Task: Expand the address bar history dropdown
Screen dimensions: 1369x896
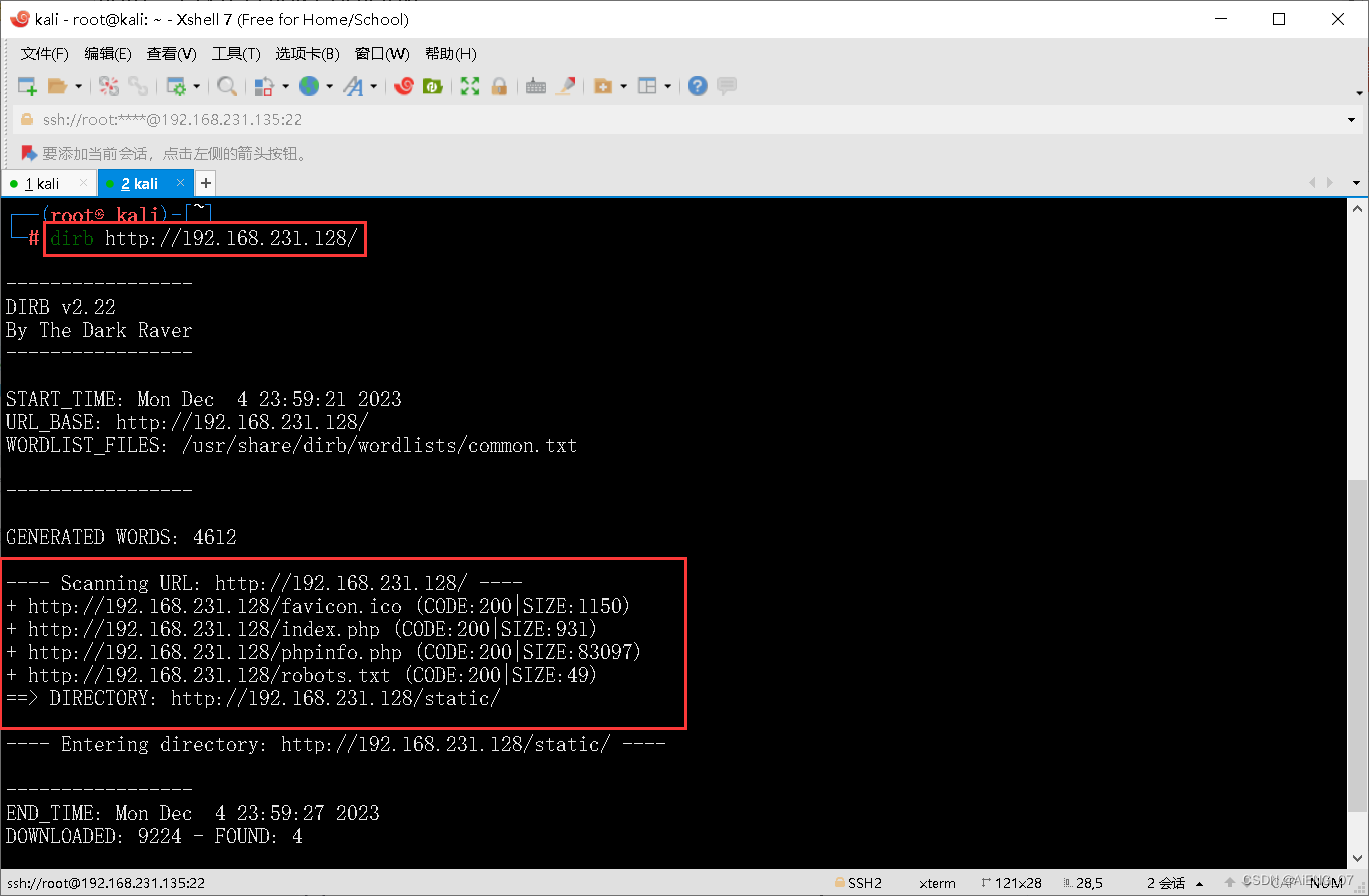Action: tap(1352, 120)
